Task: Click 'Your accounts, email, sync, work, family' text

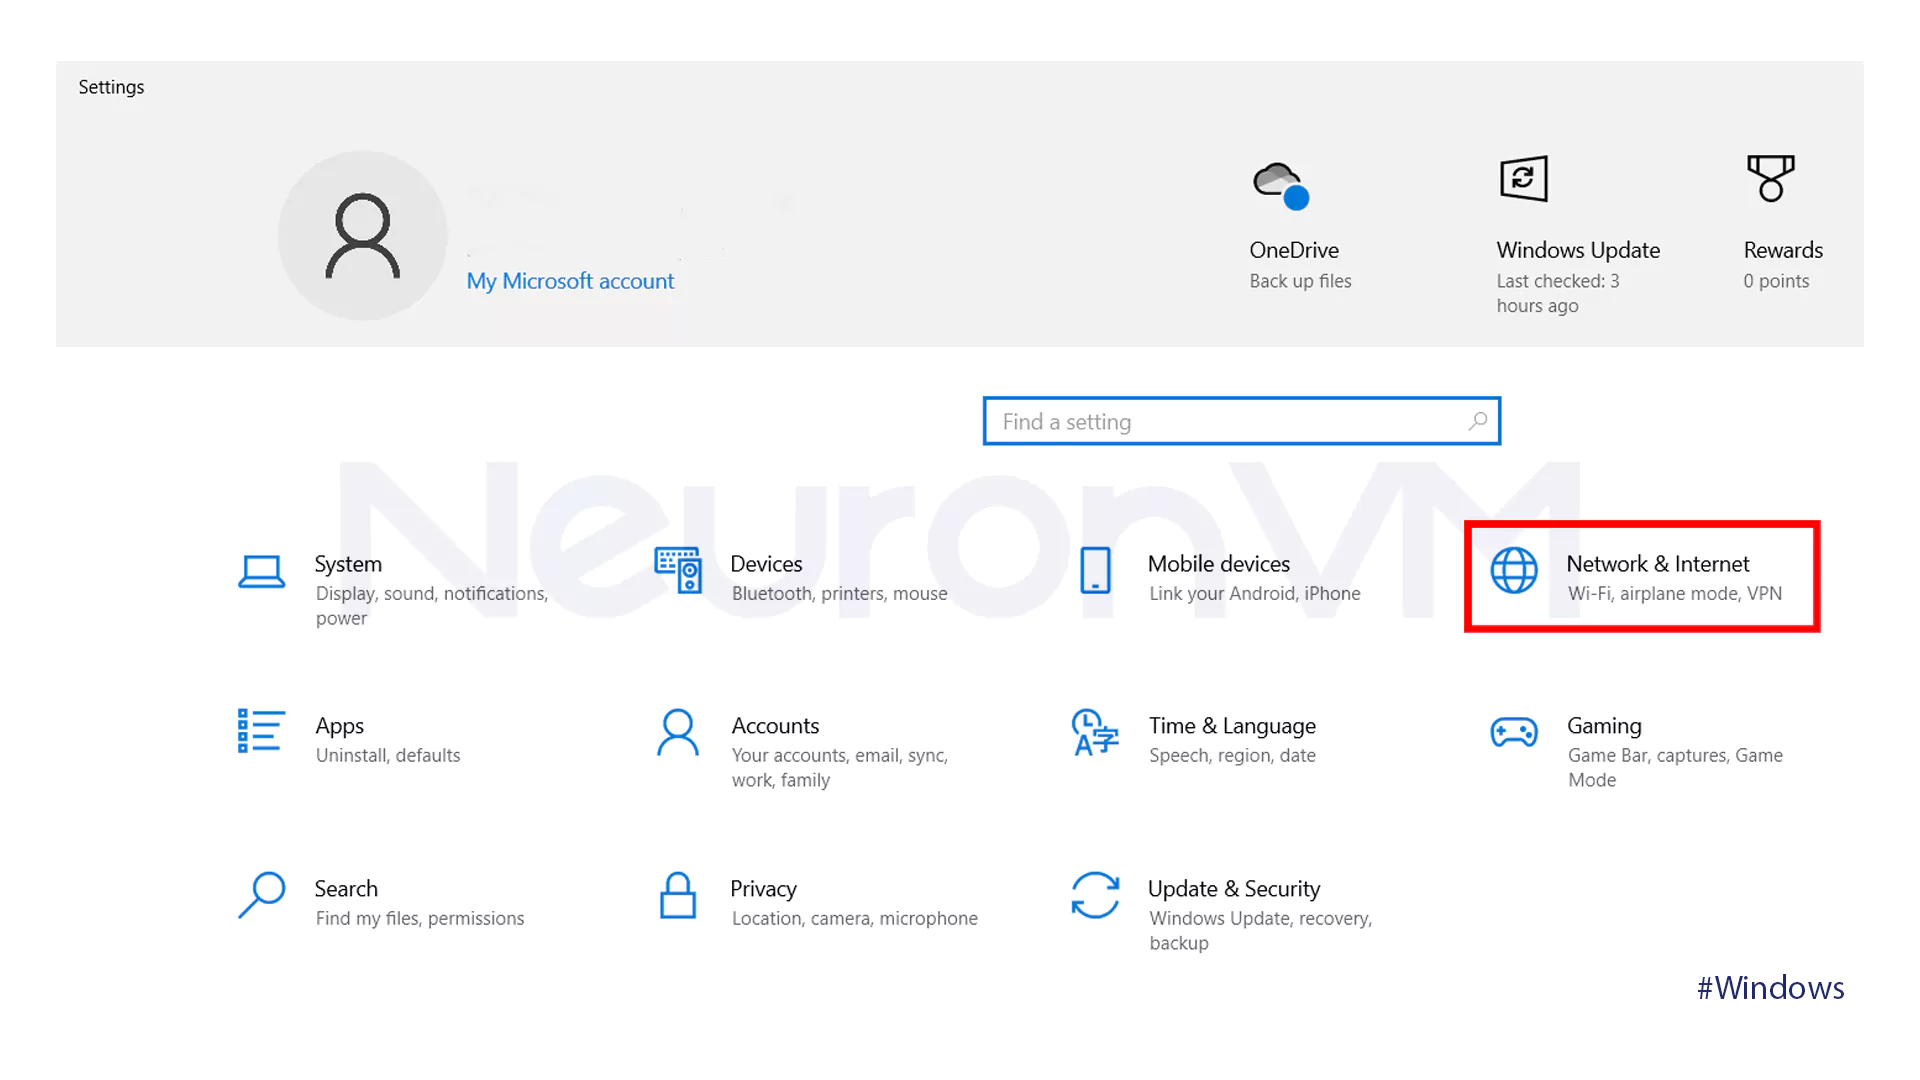Action: pyautogui.click(x=840, y=768)
